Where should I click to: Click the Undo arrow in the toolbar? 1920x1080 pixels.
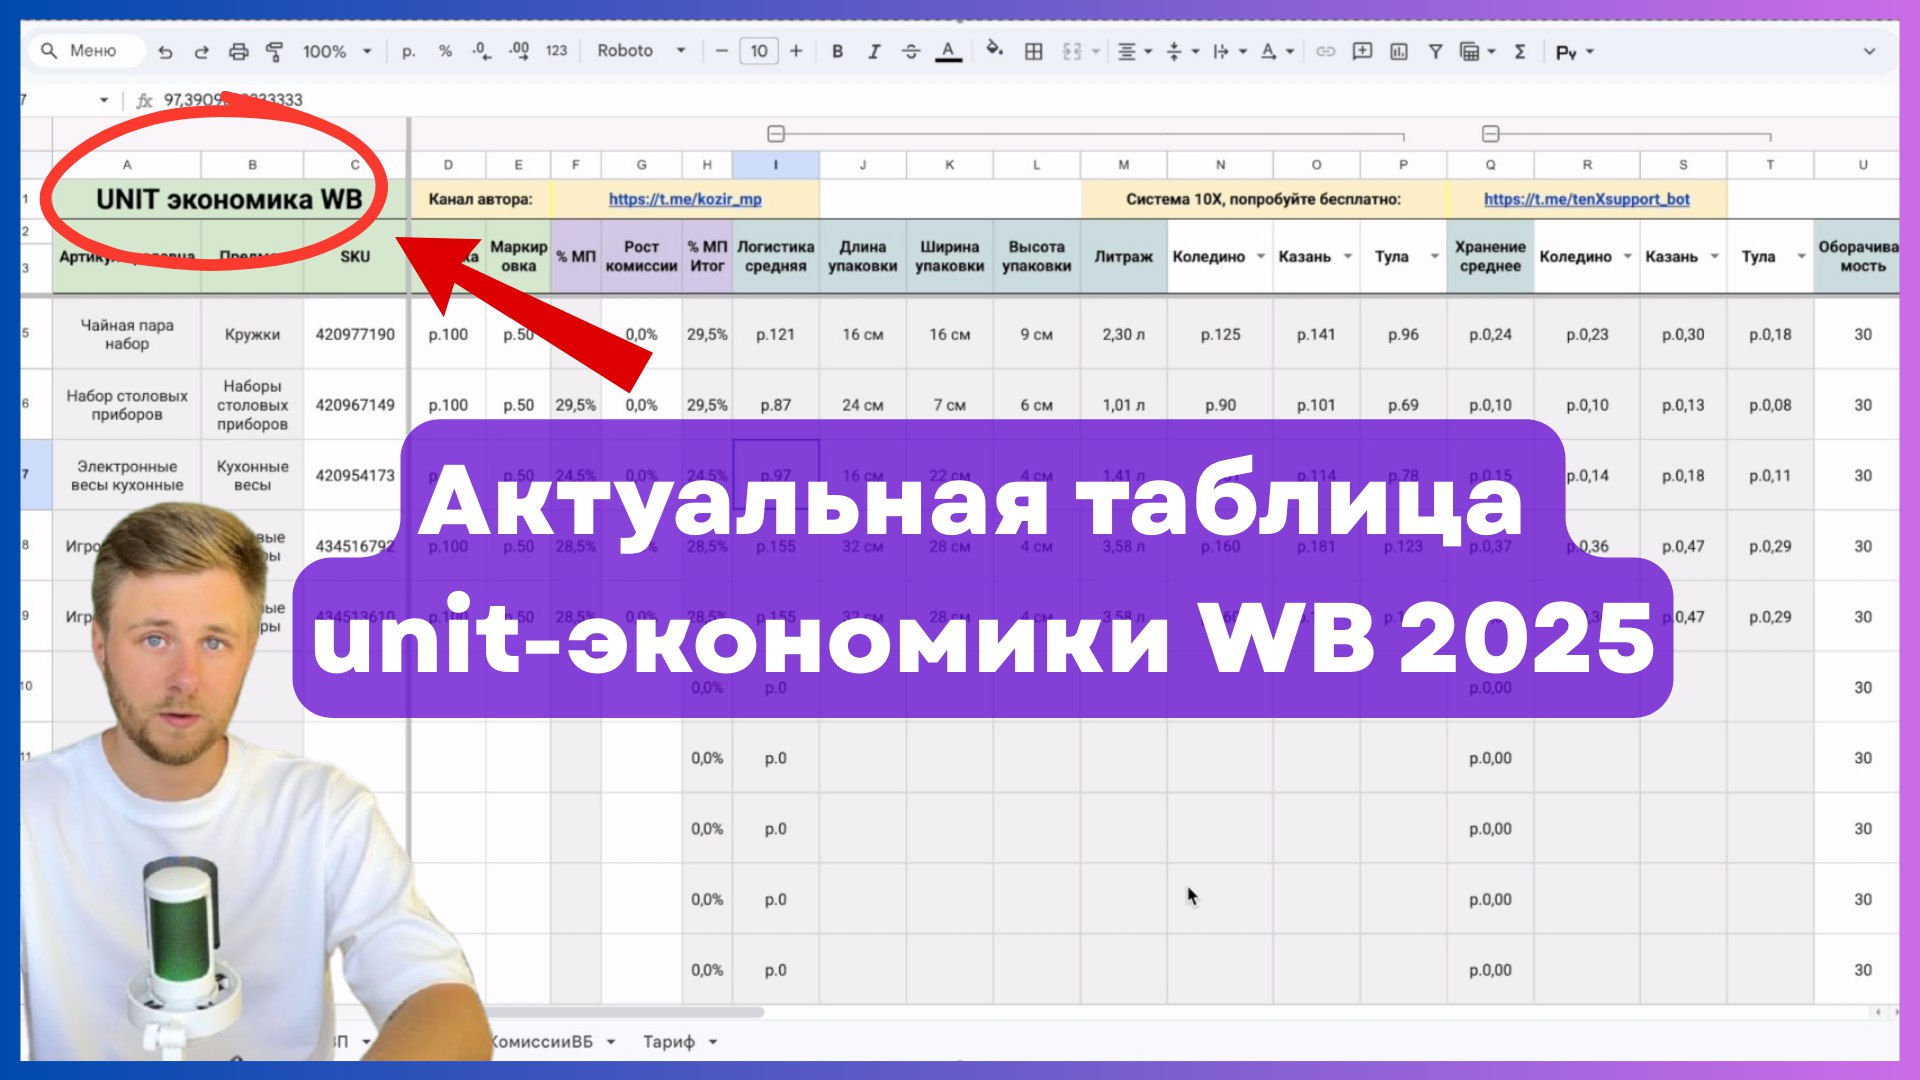(166, 51)
